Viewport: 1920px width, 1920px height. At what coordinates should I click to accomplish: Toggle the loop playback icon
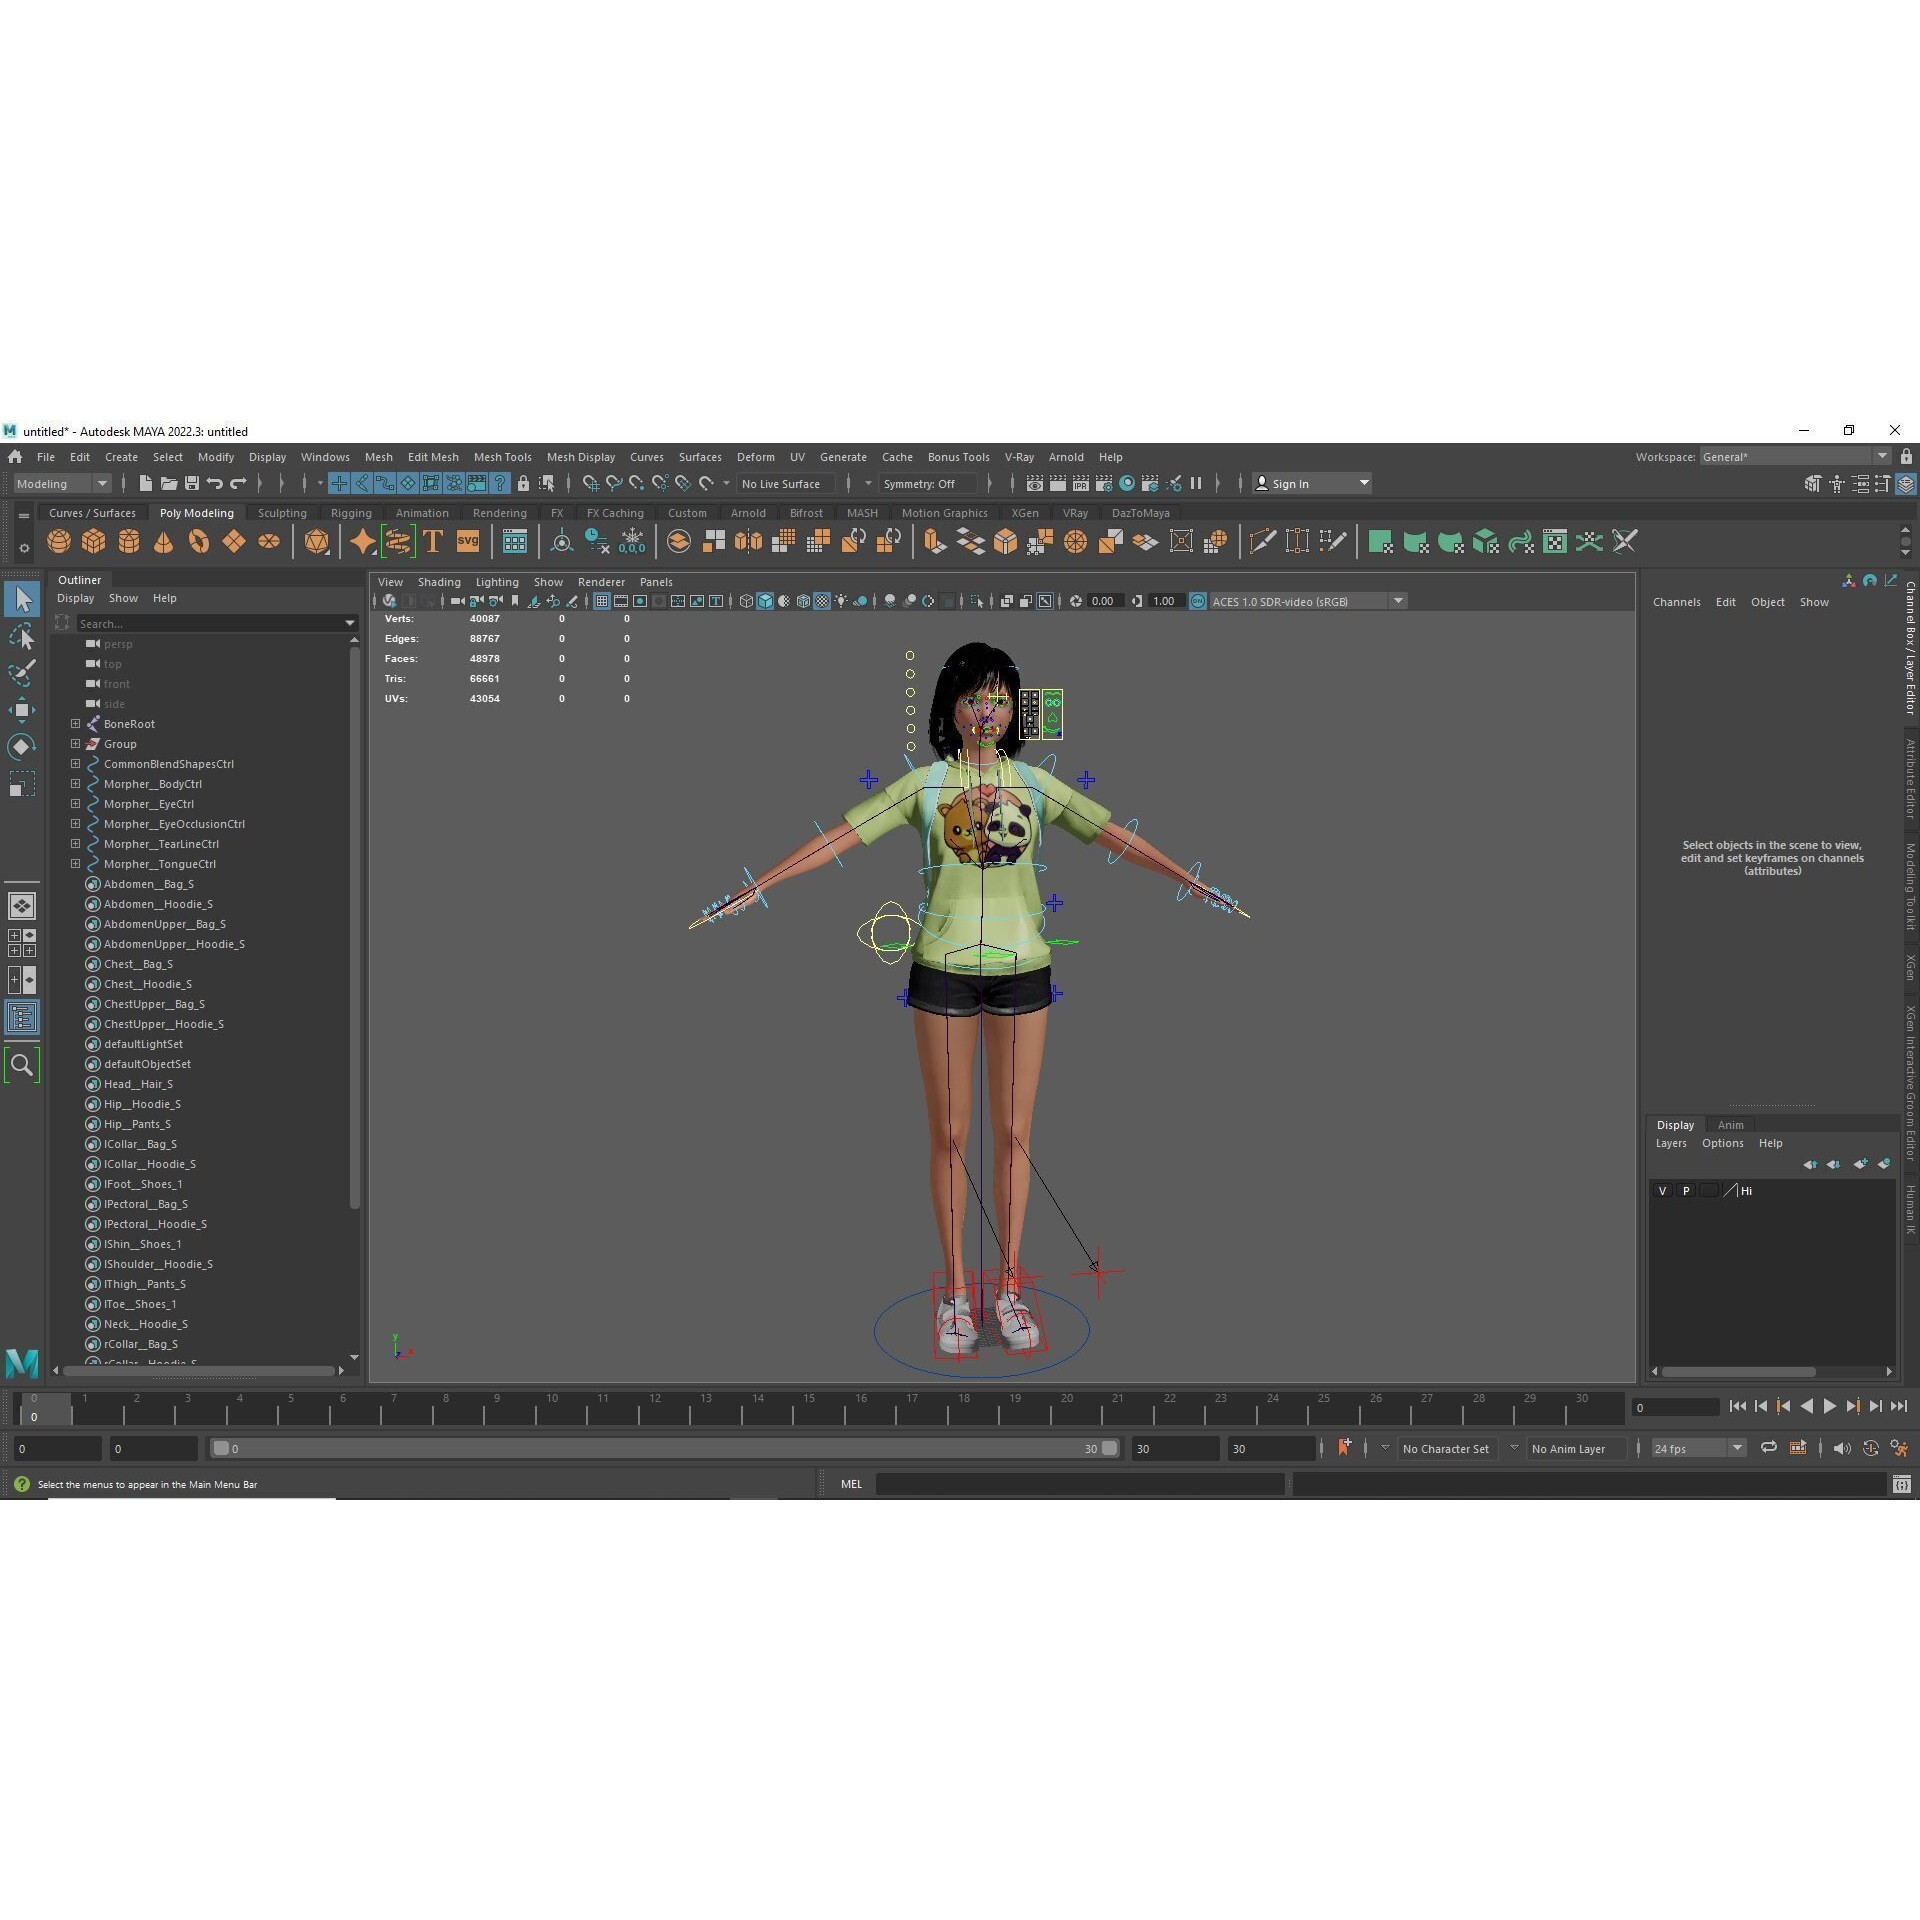1769,1448
